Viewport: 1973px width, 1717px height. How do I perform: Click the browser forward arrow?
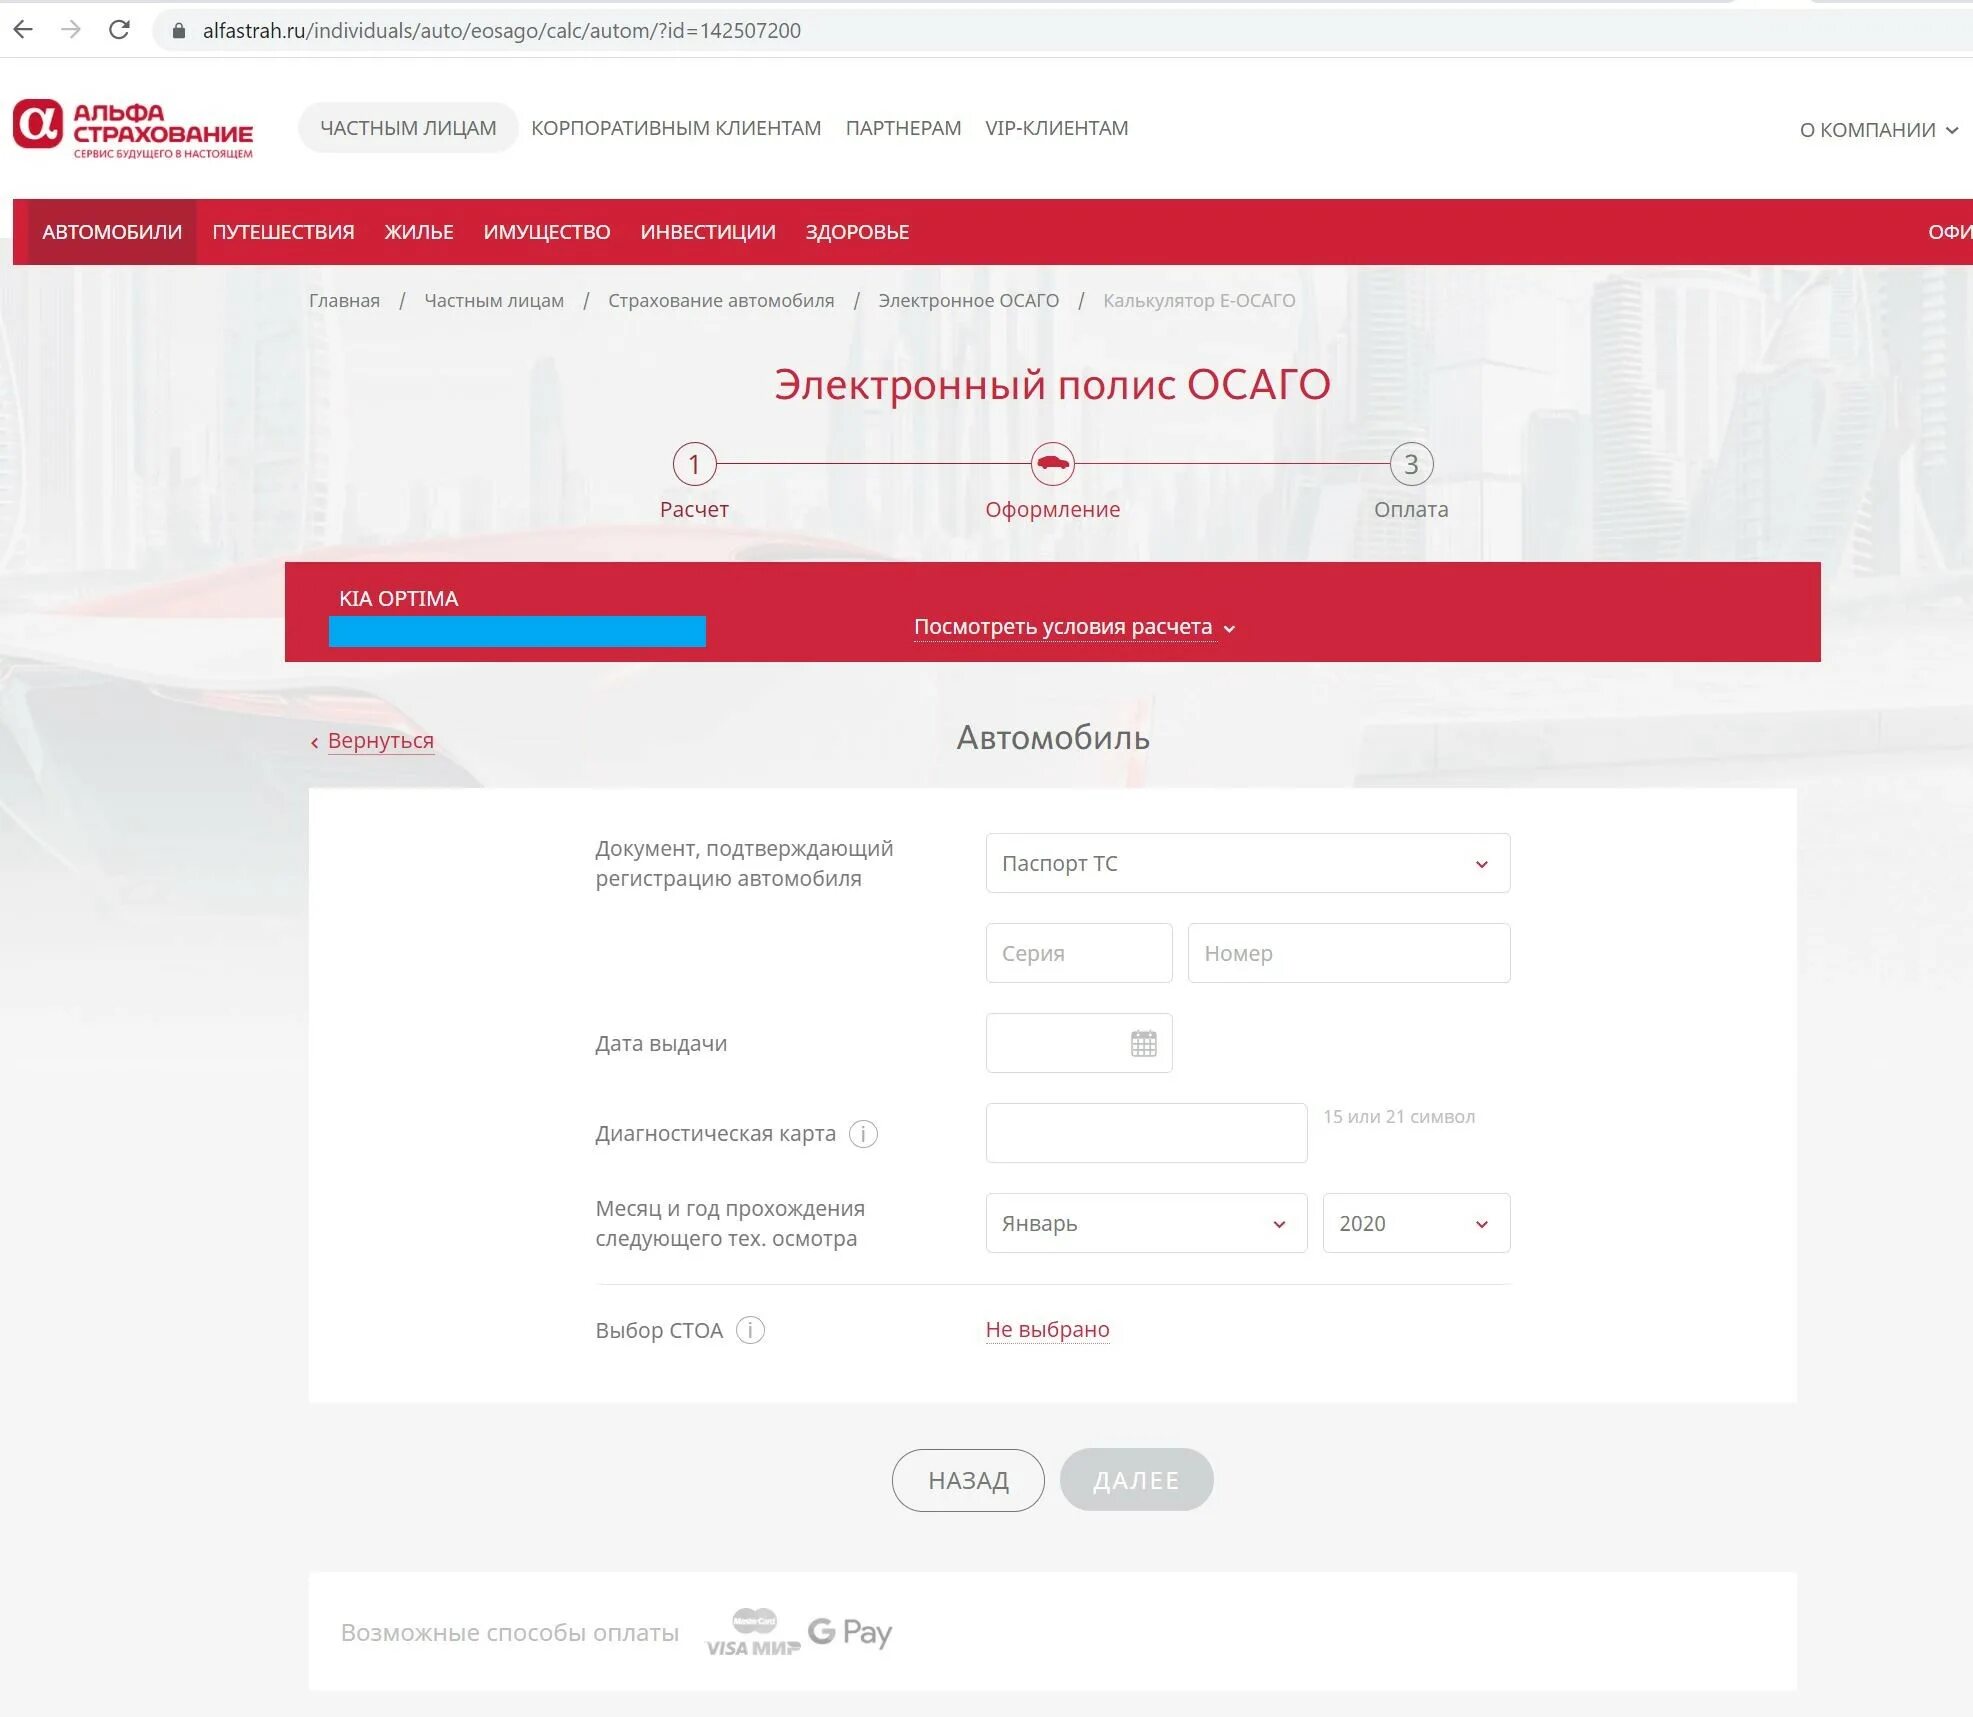click(70, 30)
